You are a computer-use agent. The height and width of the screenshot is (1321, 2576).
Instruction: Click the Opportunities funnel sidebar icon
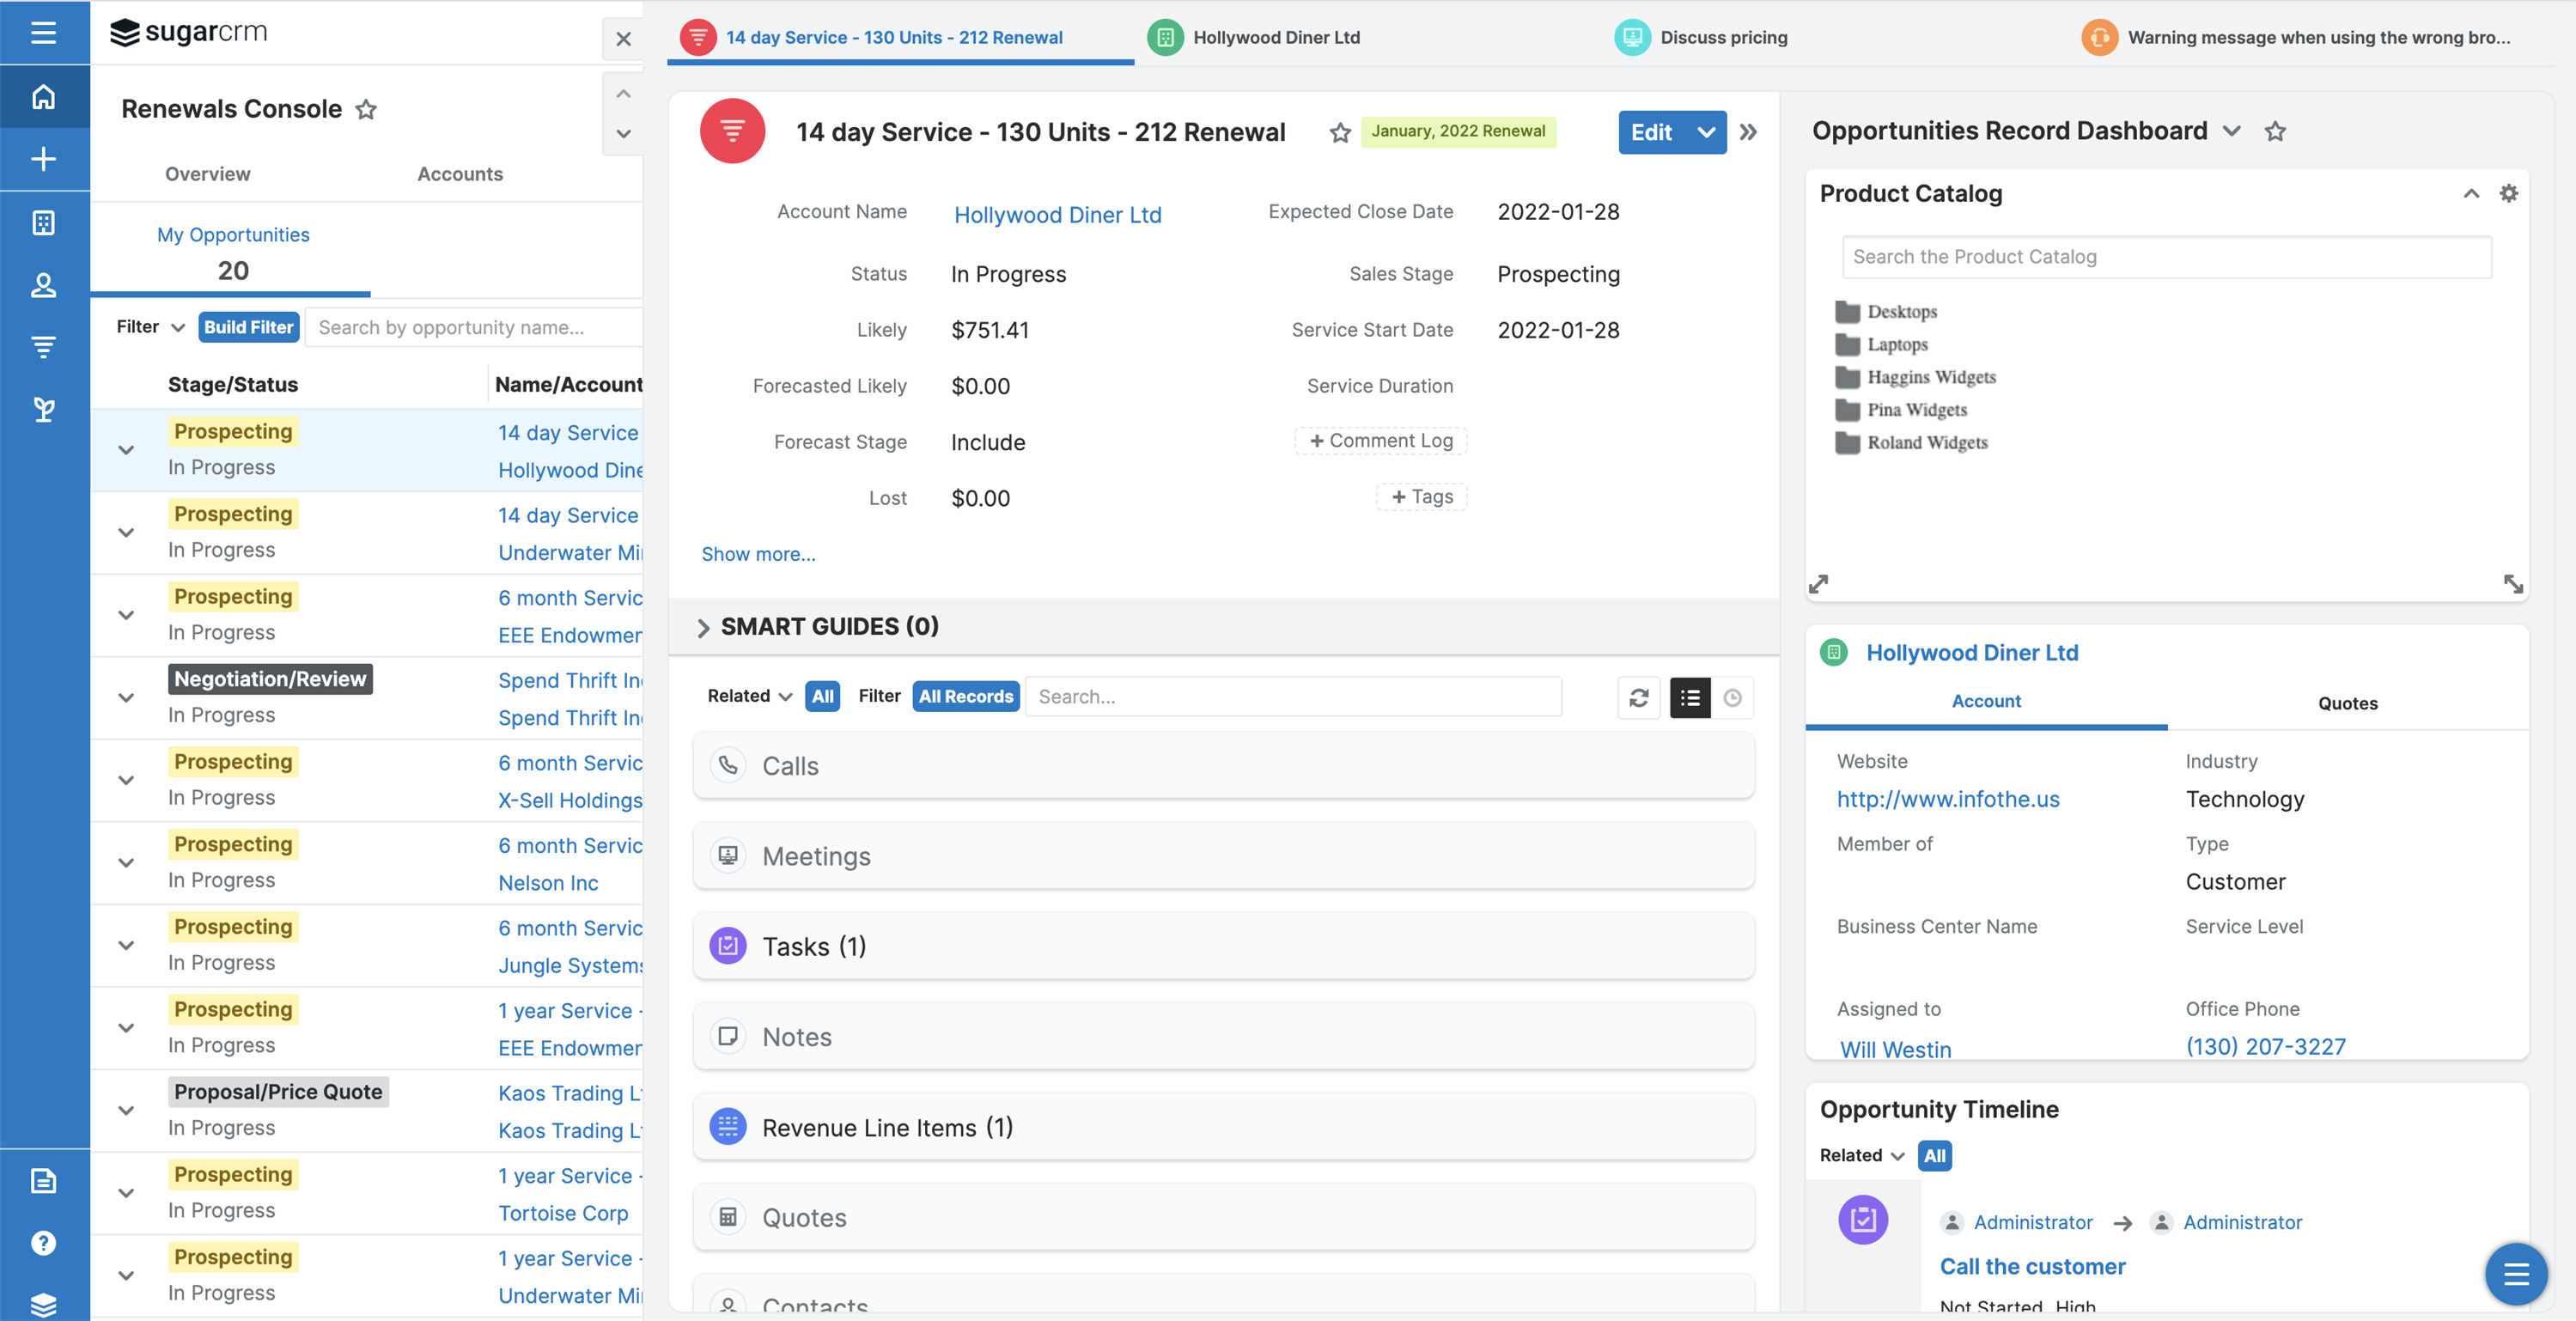point(43,347)
